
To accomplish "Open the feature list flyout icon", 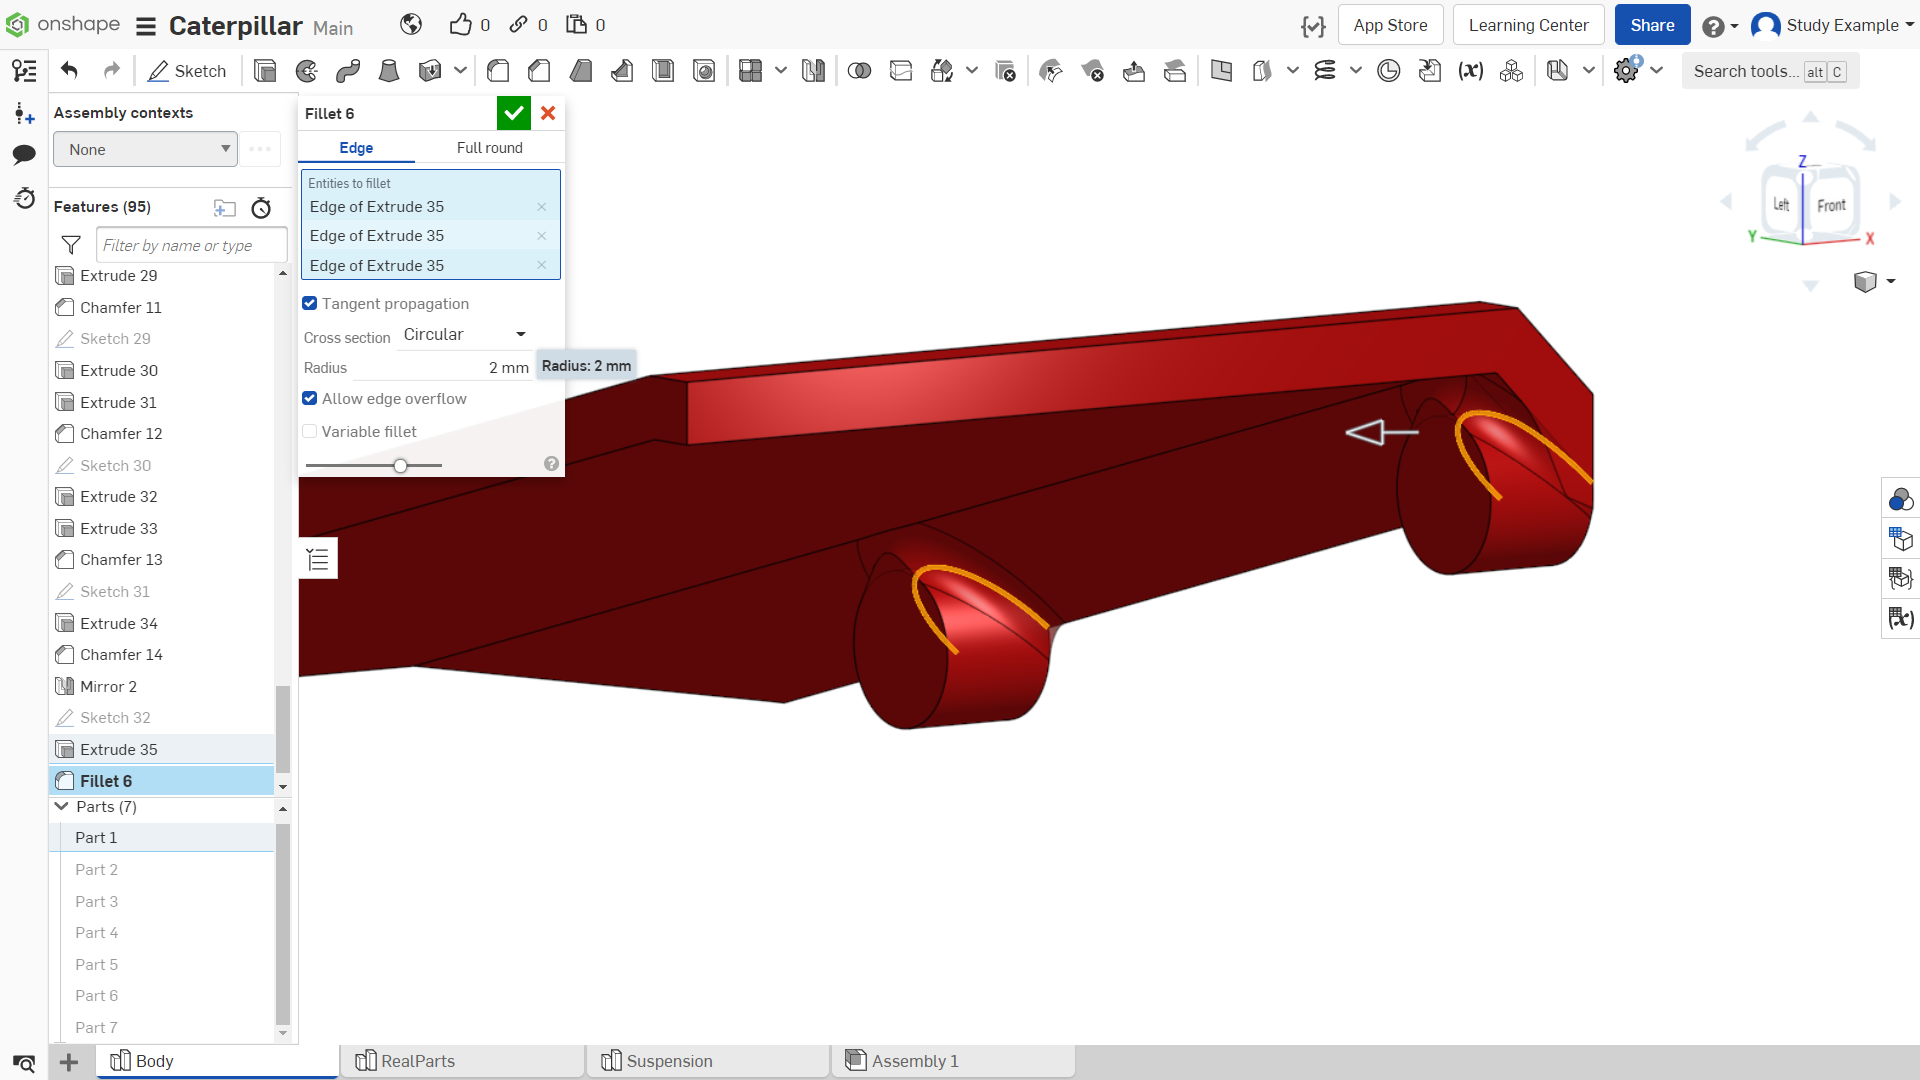I will pos(318,559).
